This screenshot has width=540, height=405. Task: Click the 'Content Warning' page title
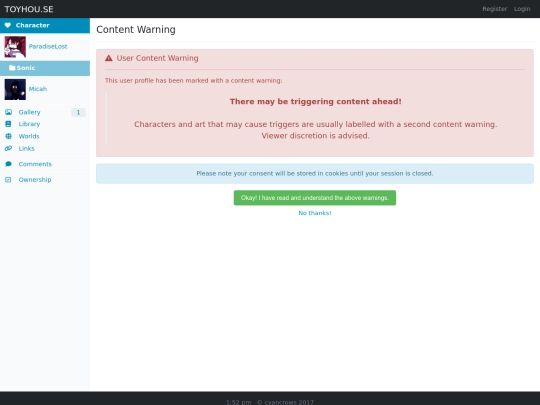(x=136, y=30)
